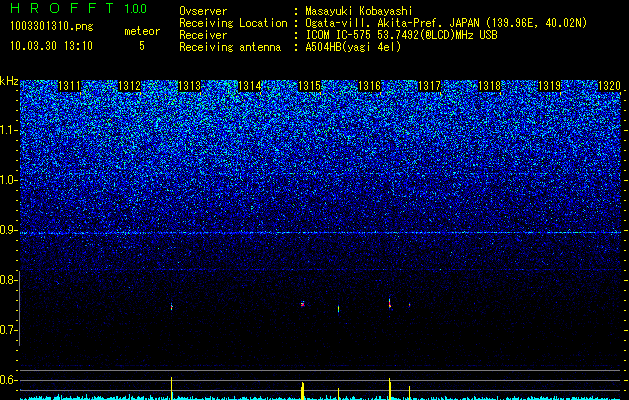Click the 1312 time marker
Viewport: 629px width, 400px height.
(x=129, y=86)
